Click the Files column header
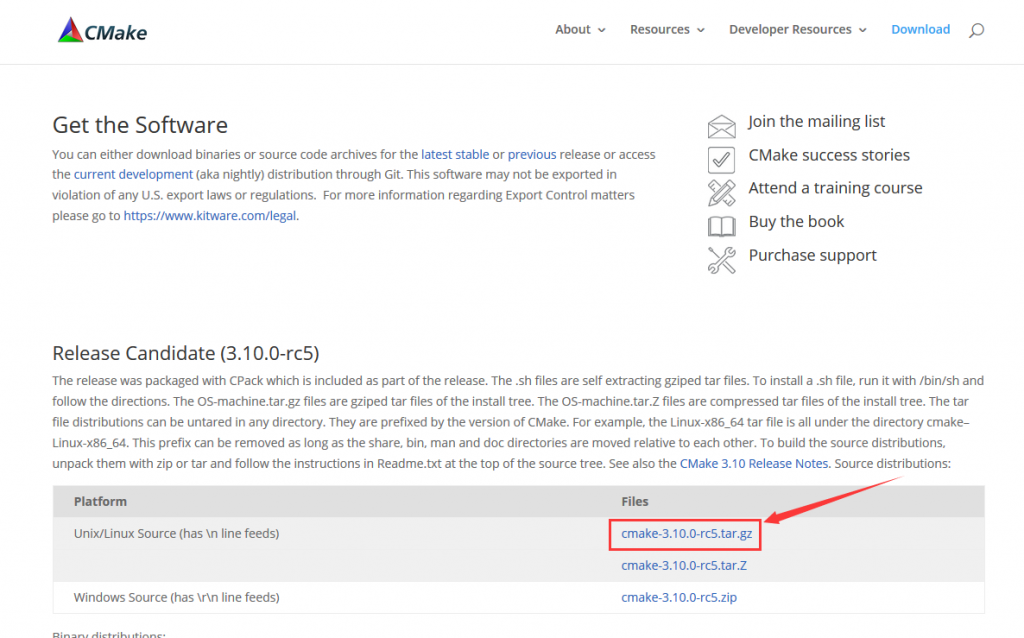The width and height of the screenshot is (1024, 638). click(x=635, y=502)
